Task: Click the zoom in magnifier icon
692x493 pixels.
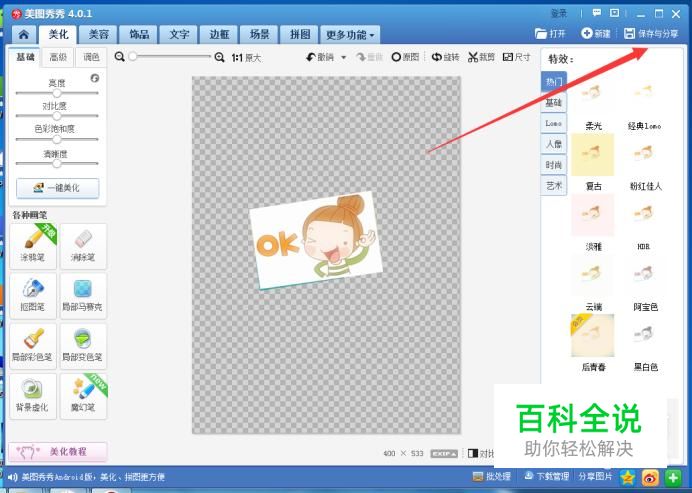Action: 219,57
